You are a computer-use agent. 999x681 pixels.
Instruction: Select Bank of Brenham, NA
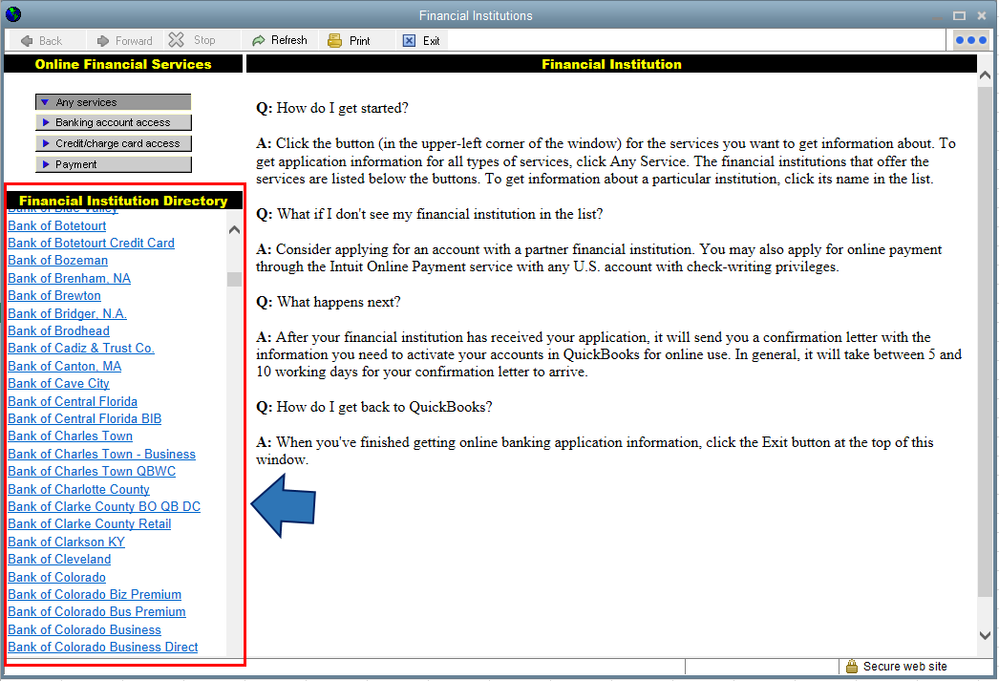69,278
